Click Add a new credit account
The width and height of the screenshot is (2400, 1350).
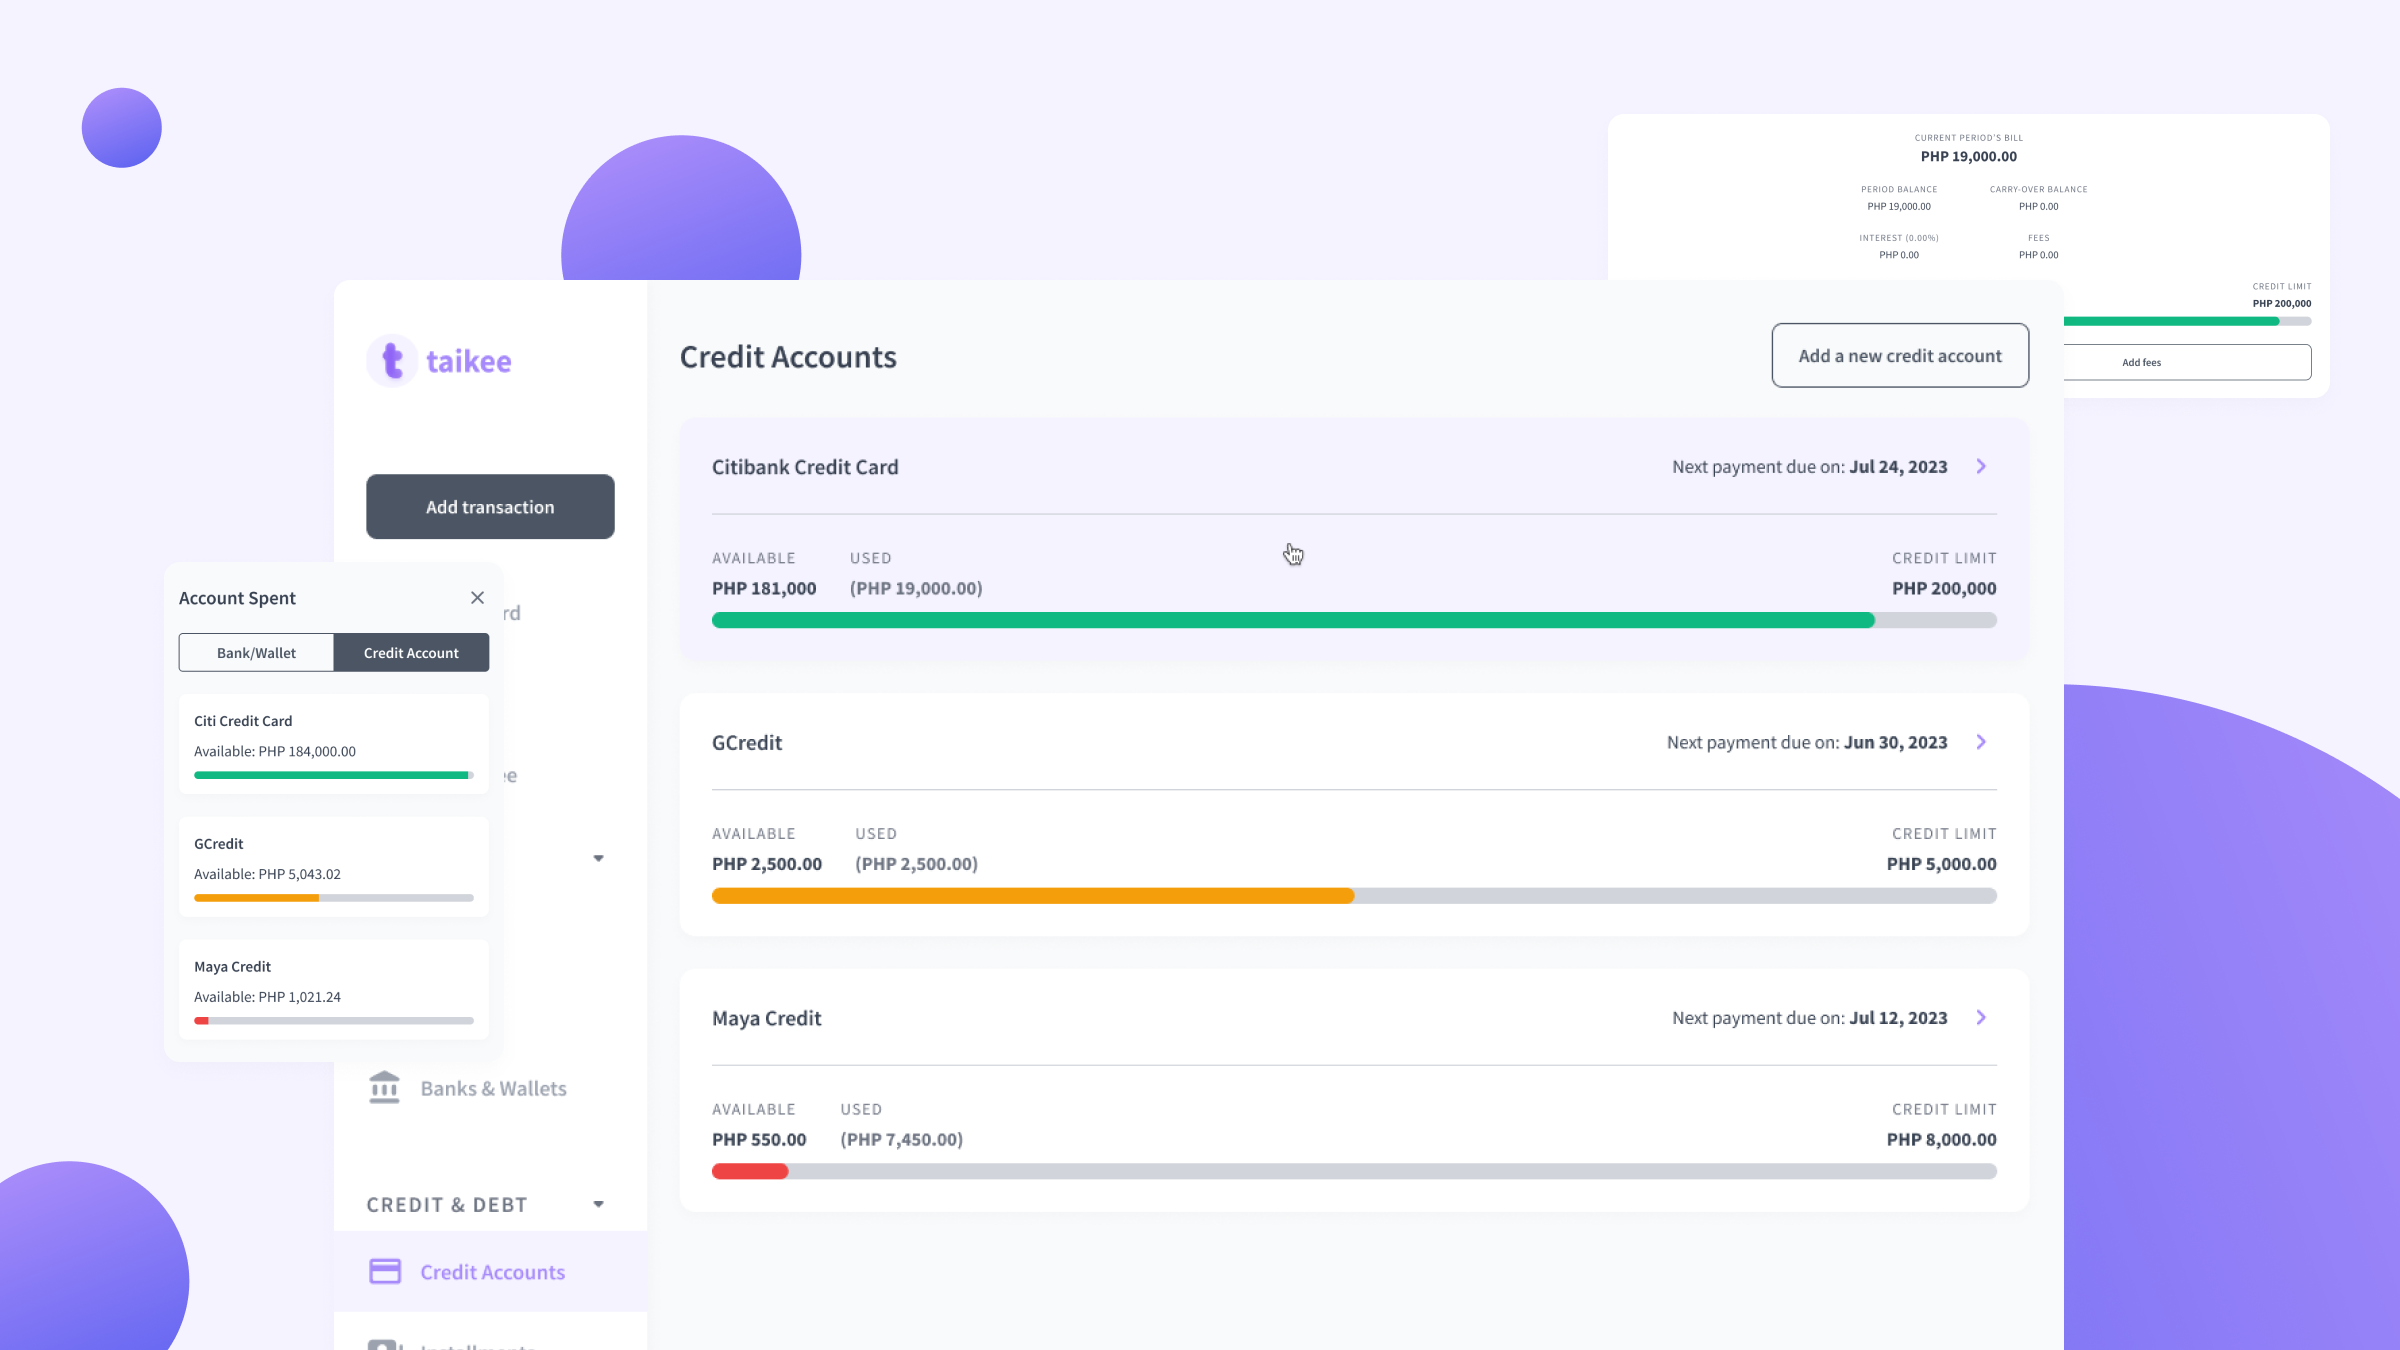click(1900, 355)
